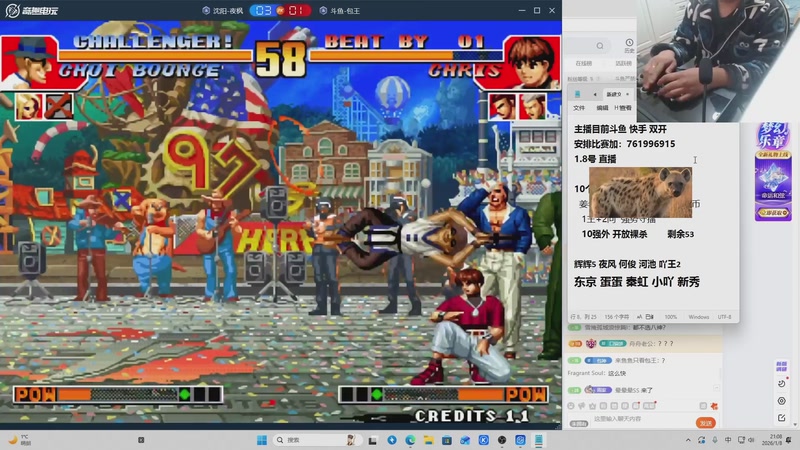Viewport: 800px width, 450px height.
Task: Click the chat input field 这里输入聊天内容
Action: coord(640,419)
